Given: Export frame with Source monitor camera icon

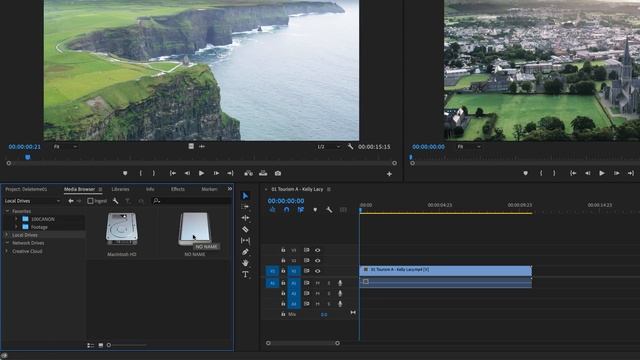Looking at the screenshot, I should click(278, 173).
